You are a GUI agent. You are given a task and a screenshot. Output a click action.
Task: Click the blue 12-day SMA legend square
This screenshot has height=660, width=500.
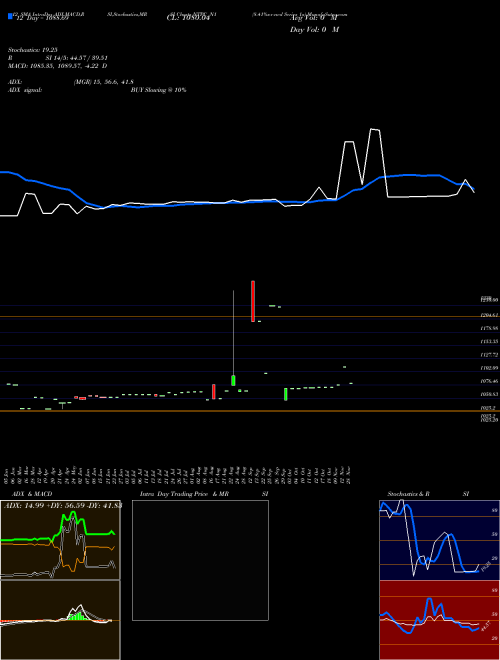click(10, 16)
